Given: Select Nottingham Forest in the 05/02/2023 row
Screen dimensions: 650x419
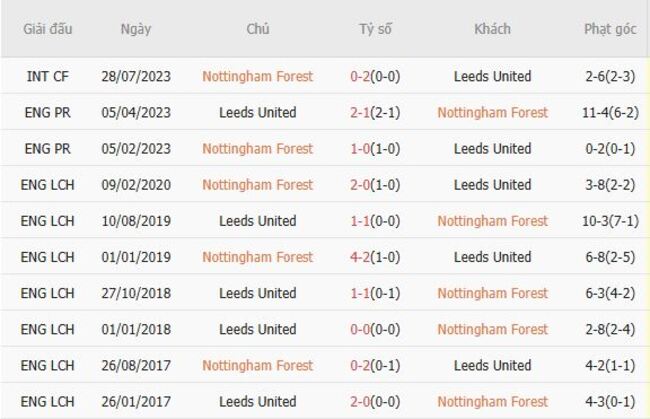Looking at the screenshot, I should (257, 148).
